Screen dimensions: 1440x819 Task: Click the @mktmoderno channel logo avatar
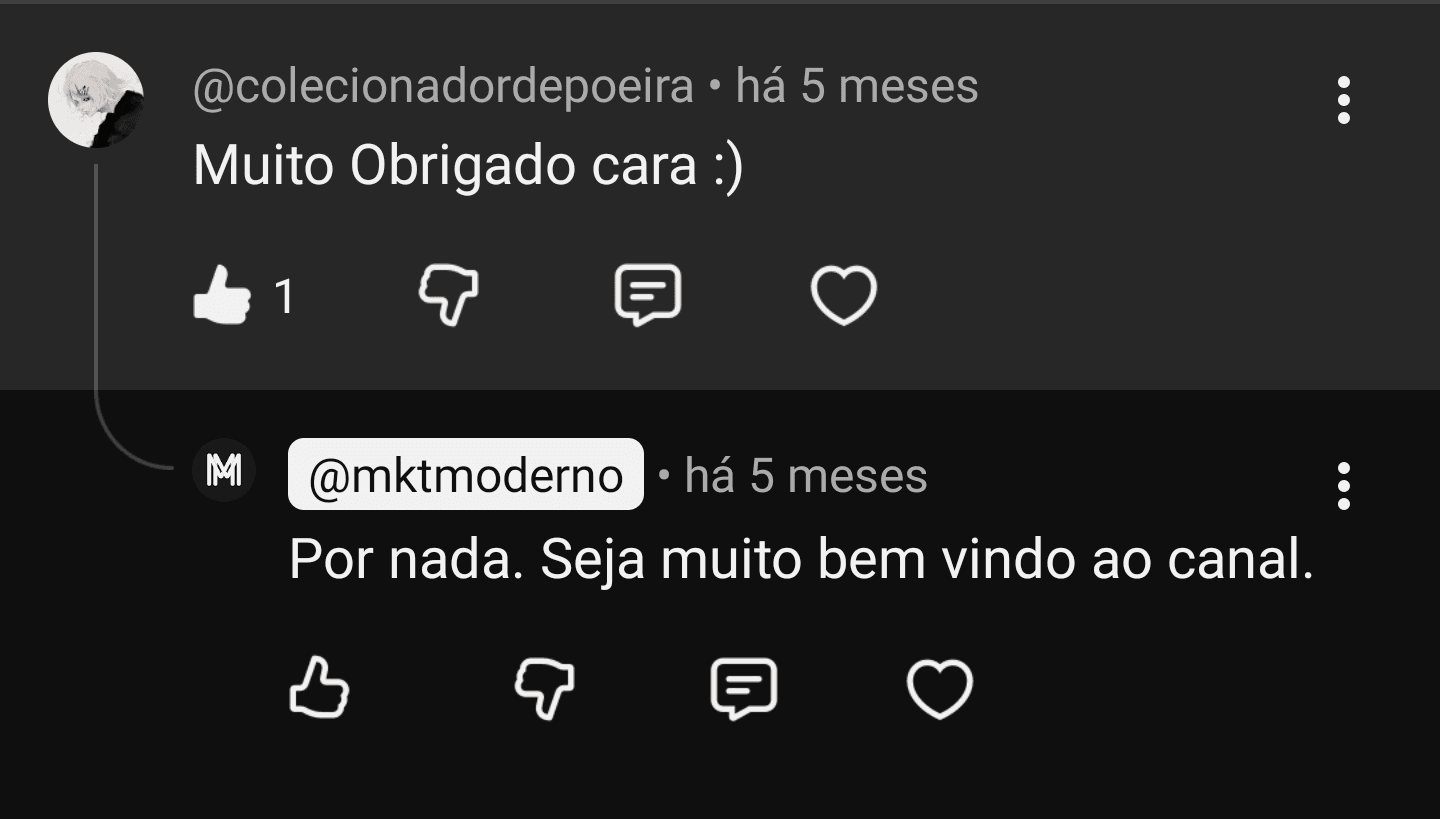223,470
